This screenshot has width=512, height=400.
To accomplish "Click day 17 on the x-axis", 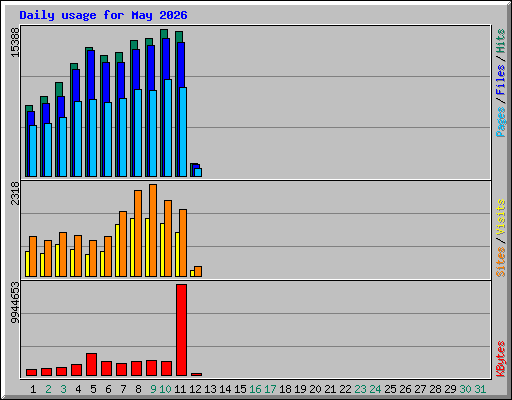I will pos(270,389).
